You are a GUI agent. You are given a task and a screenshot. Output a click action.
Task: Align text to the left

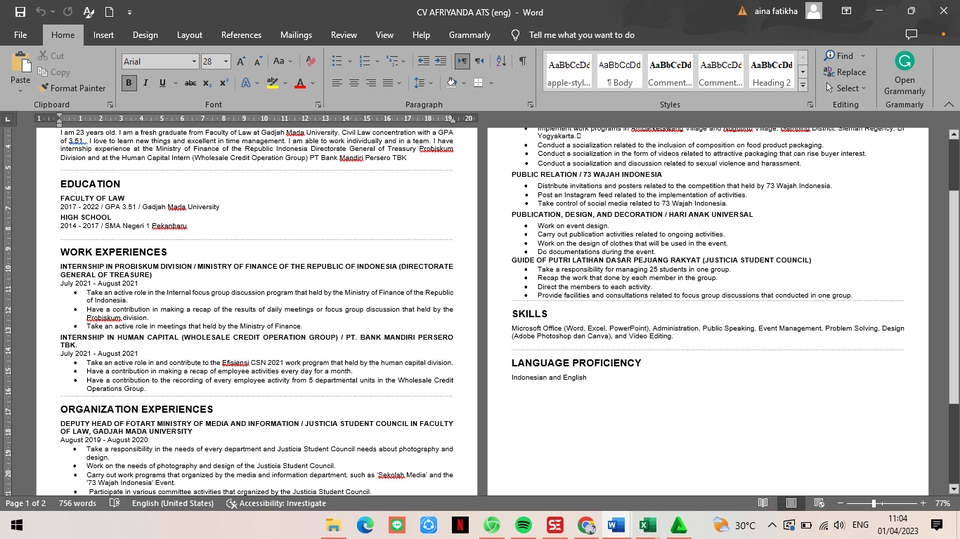coord(337,83)
